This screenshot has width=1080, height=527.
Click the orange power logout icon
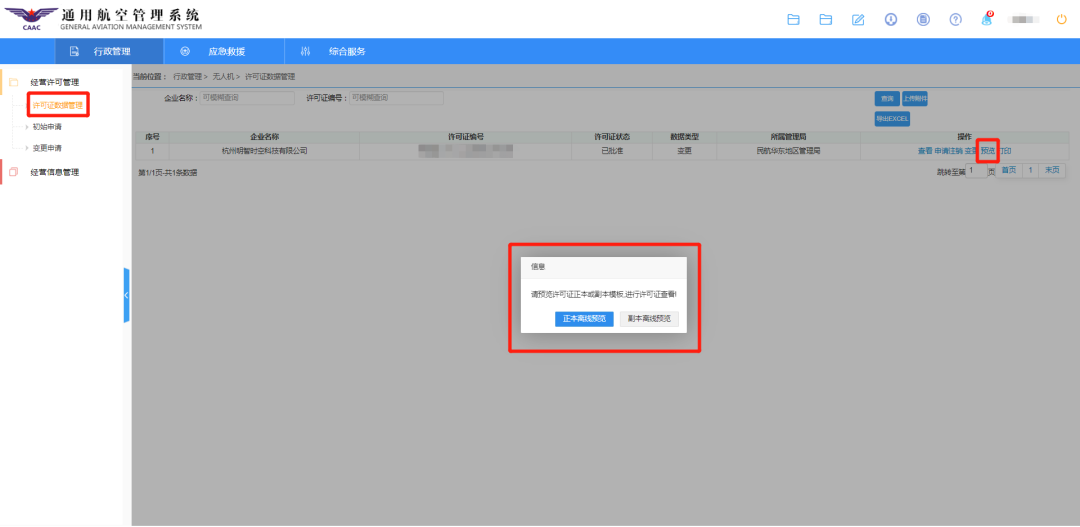pyautogui.click(x=1061, y=19)
